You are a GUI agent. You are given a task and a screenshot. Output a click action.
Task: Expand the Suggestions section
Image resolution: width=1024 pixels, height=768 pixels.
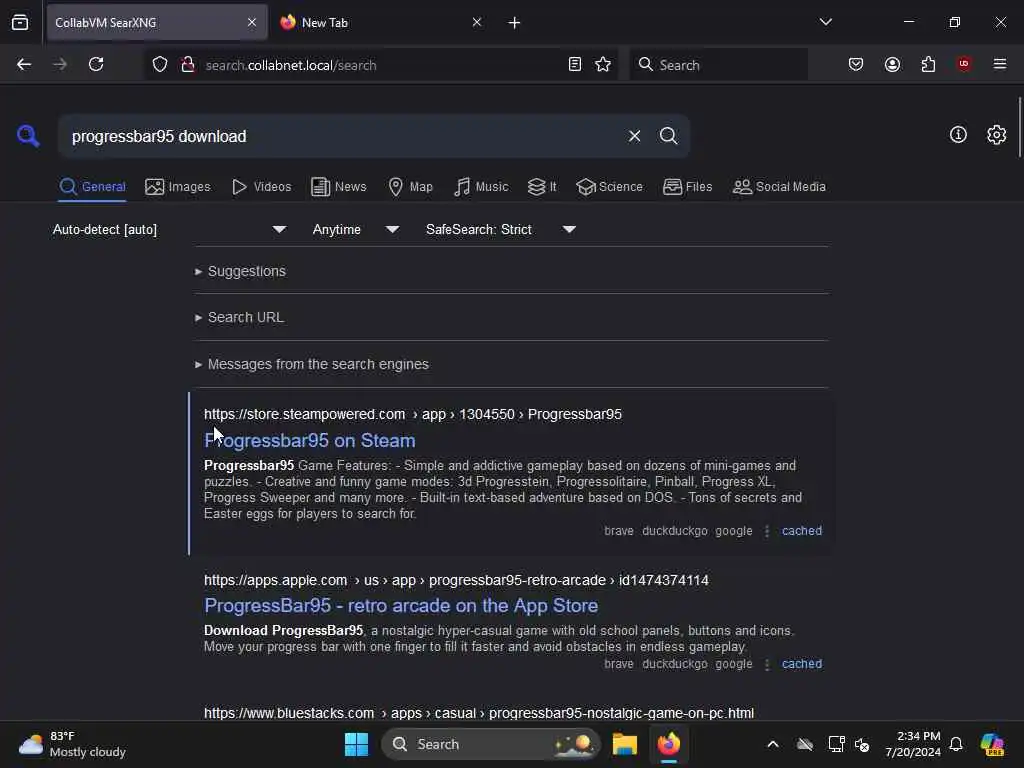tap(240, 271)
